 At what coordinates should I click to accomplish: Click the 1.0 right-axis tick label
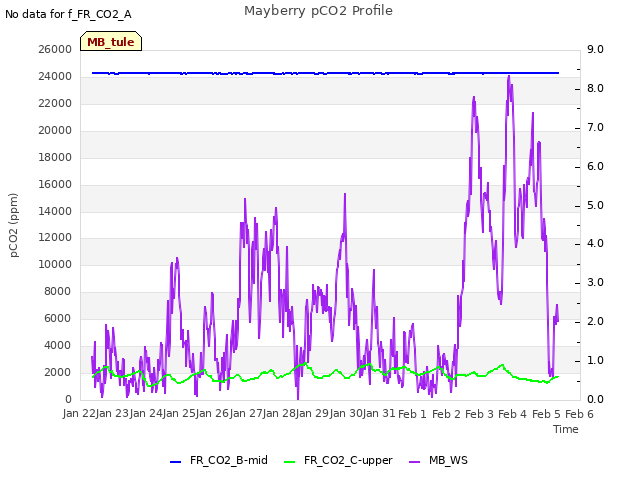[595, 360]
